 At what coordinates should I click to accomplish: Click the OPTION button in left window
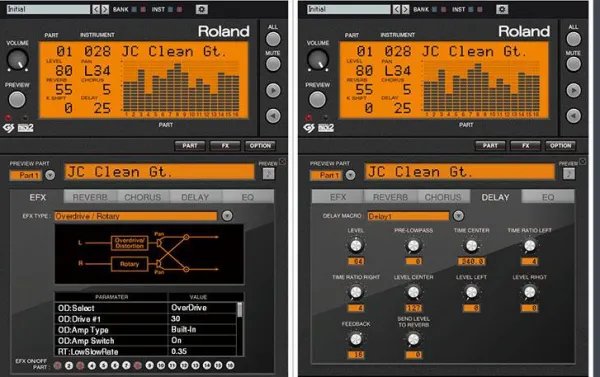(x=260, y=146)
